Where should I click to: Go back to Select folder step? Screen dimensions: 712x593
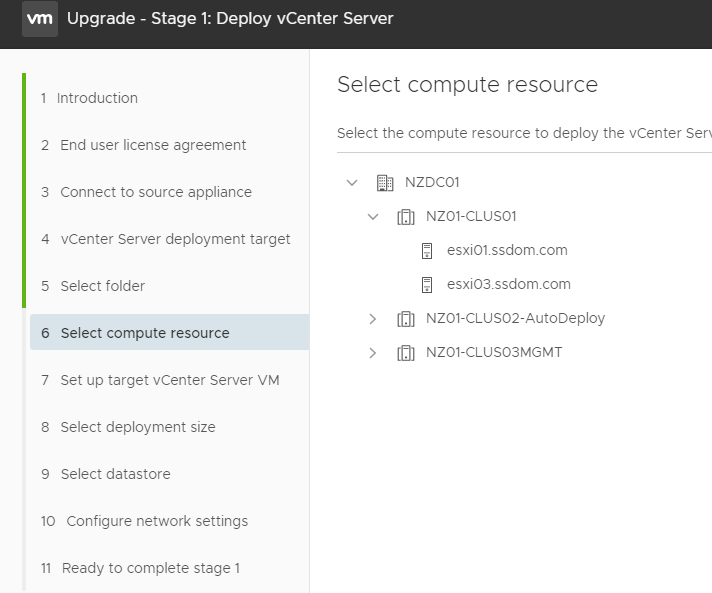pyautogui.click(x=93, y=286)
